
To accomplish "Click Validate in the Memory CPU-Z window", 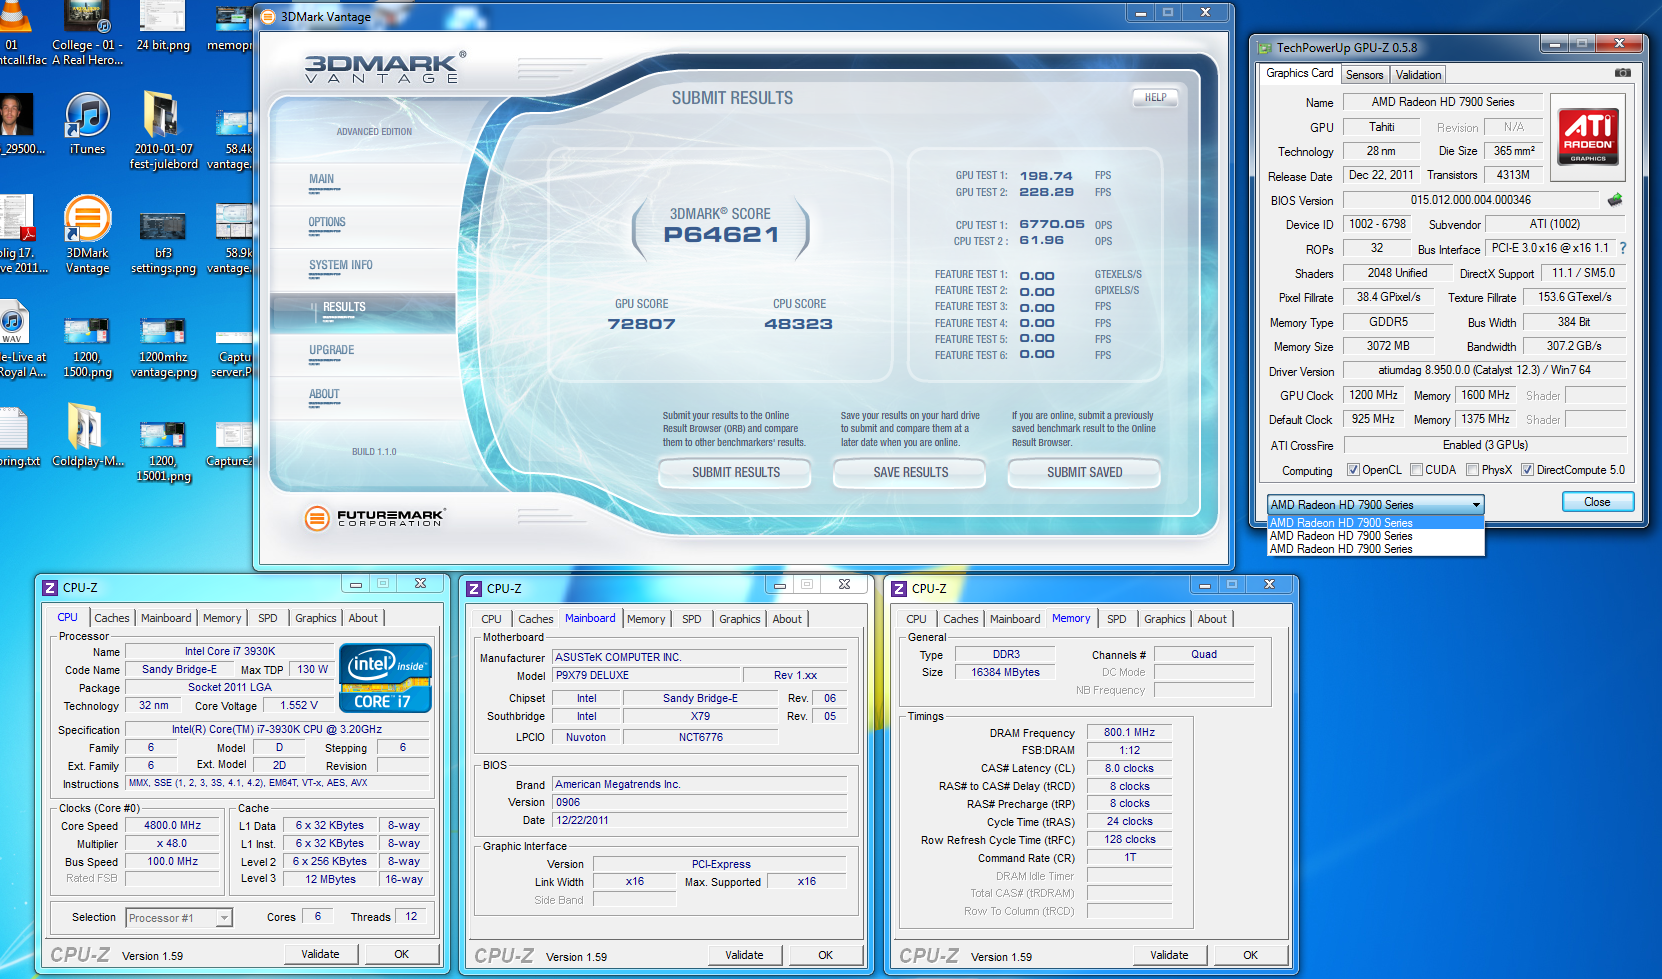I will coord(1169,955).
